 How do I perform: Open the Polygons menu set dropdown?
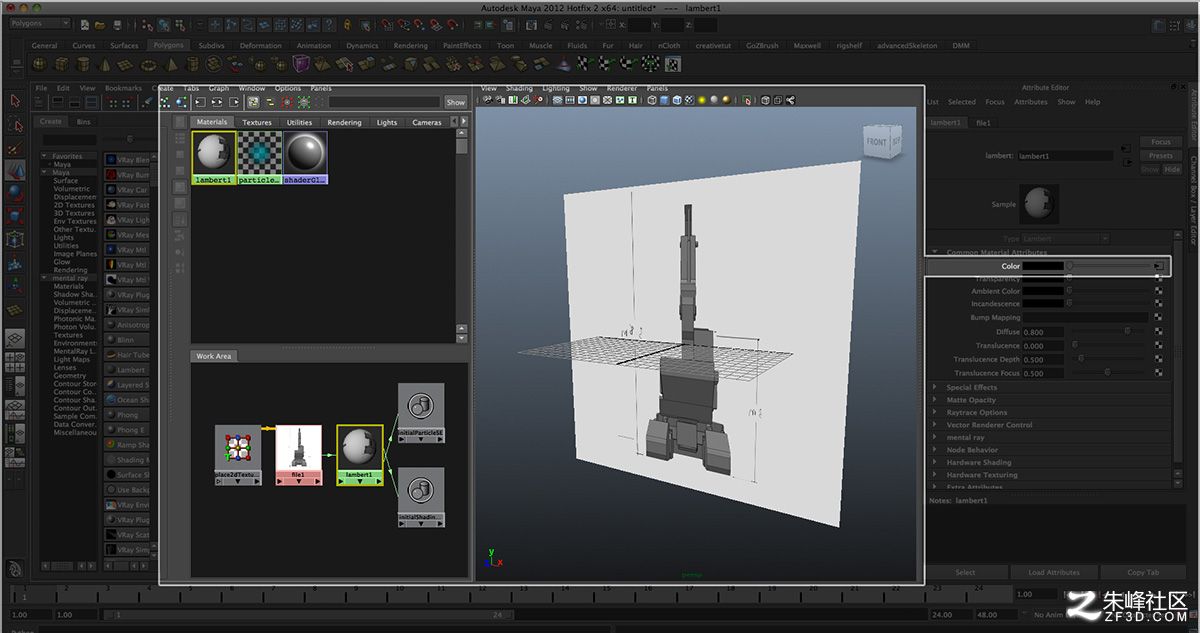40,23
